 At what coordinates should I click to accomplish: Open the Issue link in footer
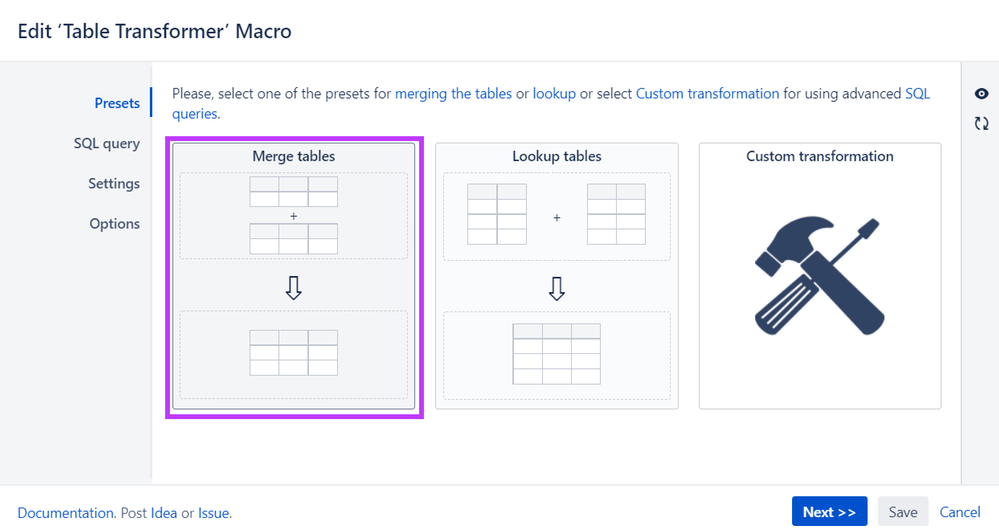pos(213,513)
